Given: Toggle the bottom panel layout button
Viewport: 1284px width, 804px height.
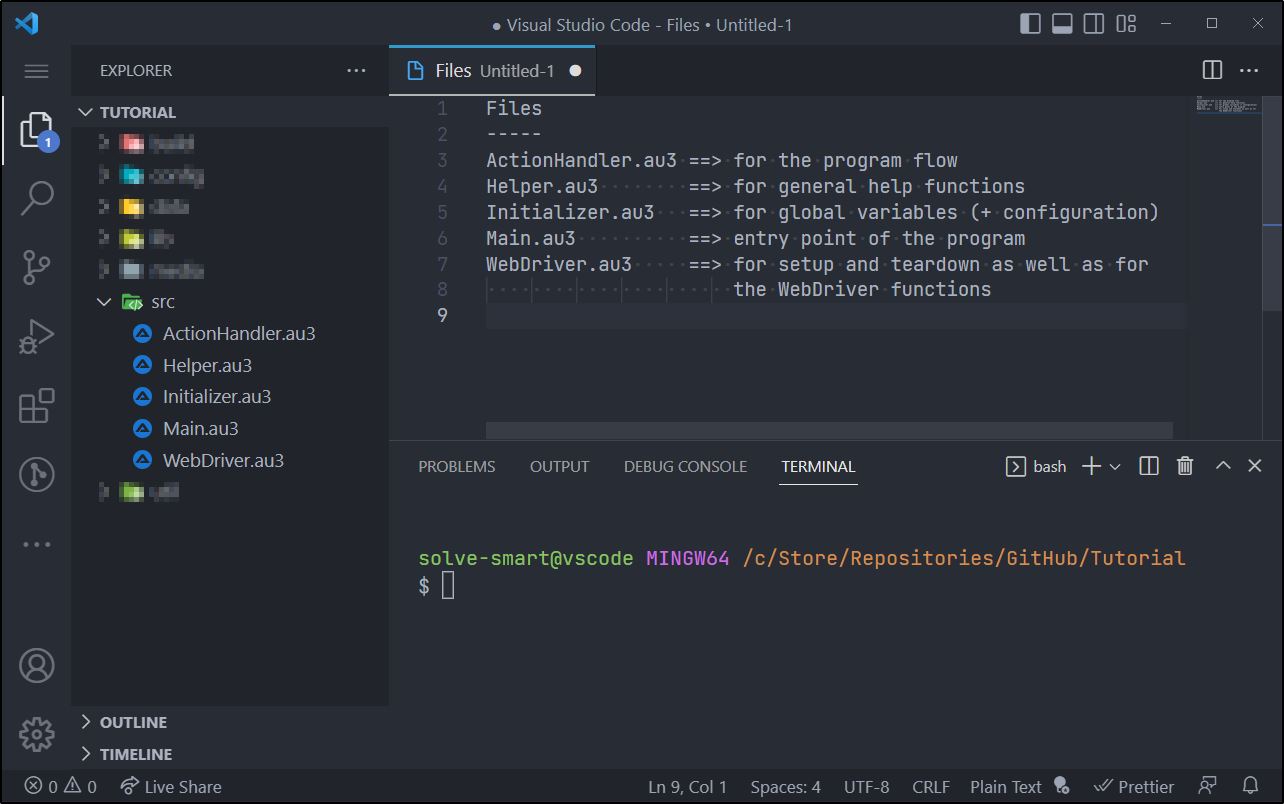Looking at the screenshot, I should [x=1062, y=24].
